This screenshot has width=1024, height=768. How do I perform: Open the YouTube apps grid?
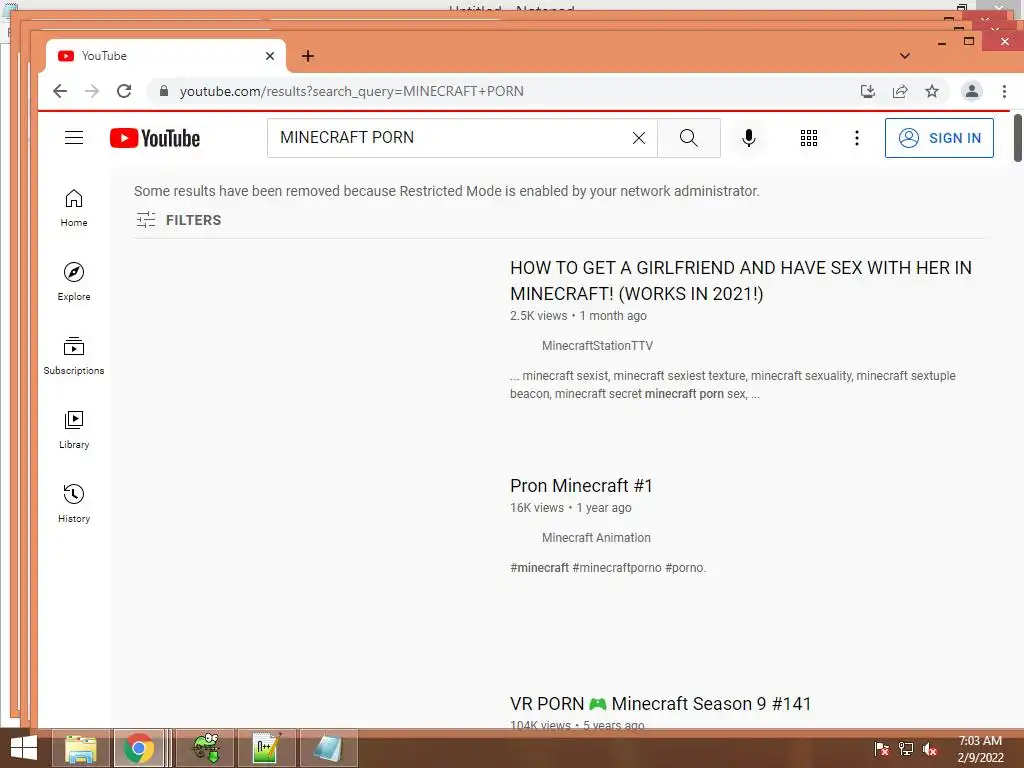[808, 138]
